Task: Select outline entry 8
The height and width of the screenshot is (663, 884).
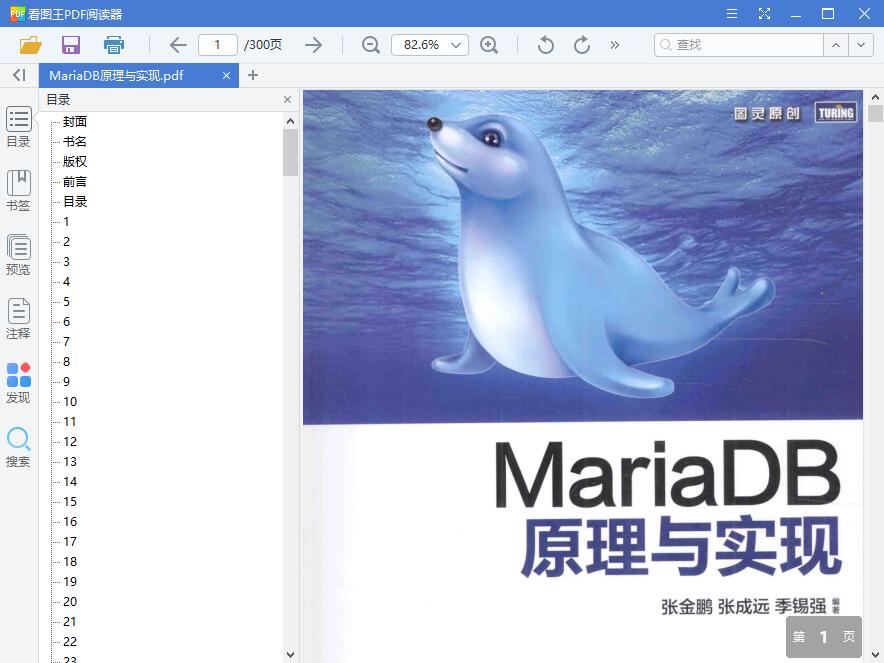Action: [67, 362]
